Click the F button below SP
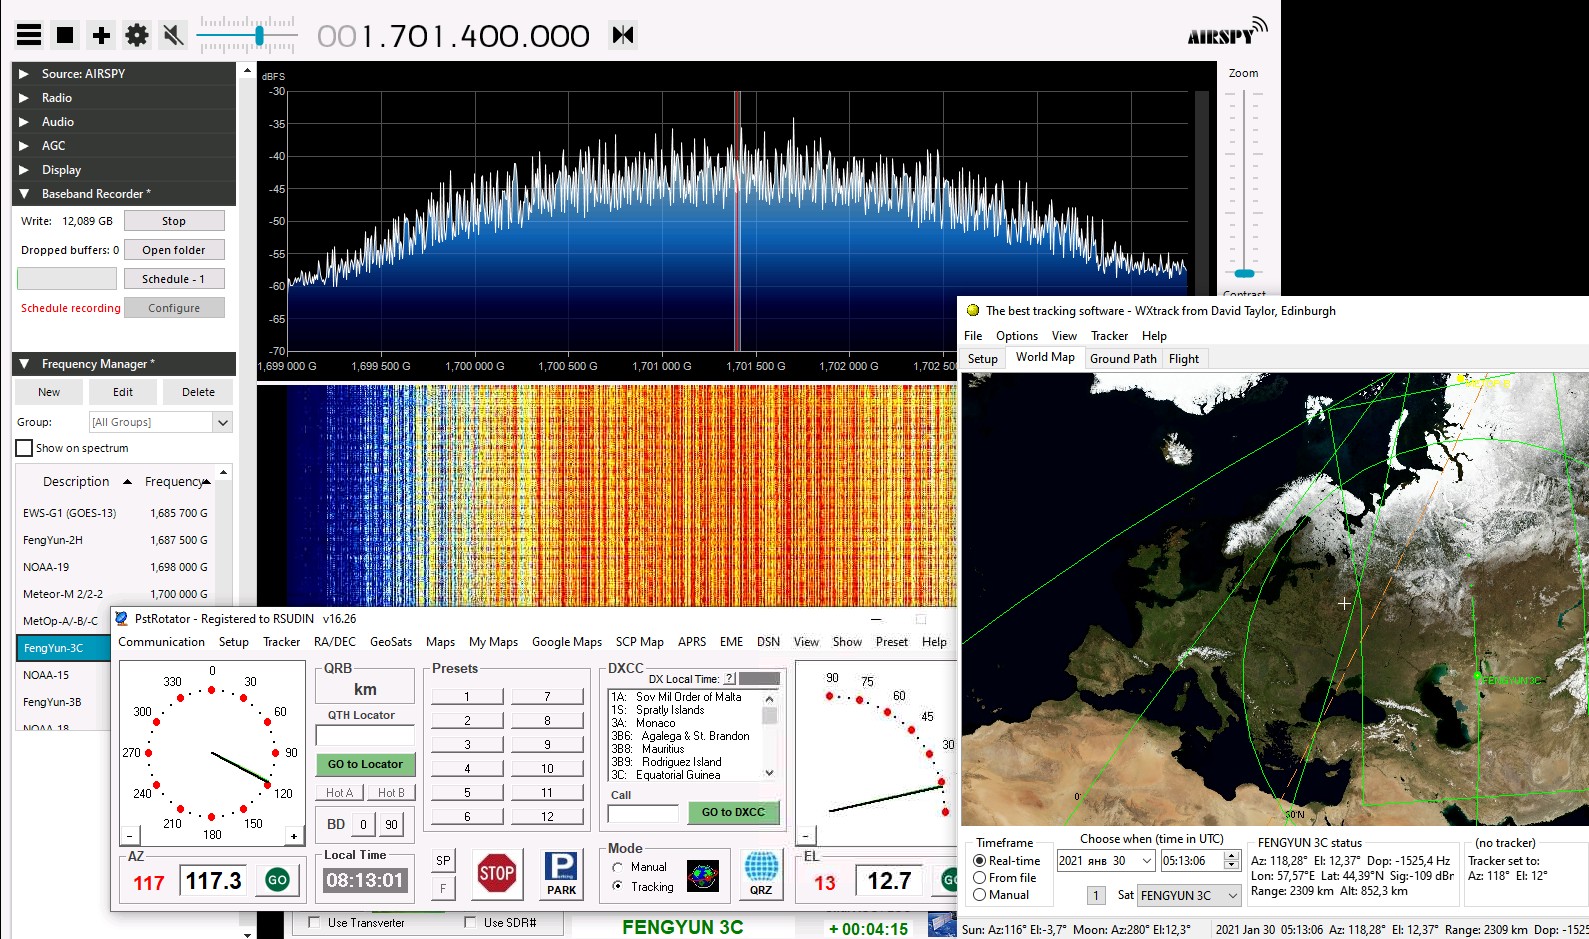The image size is (1589, 939). (443, 887)
